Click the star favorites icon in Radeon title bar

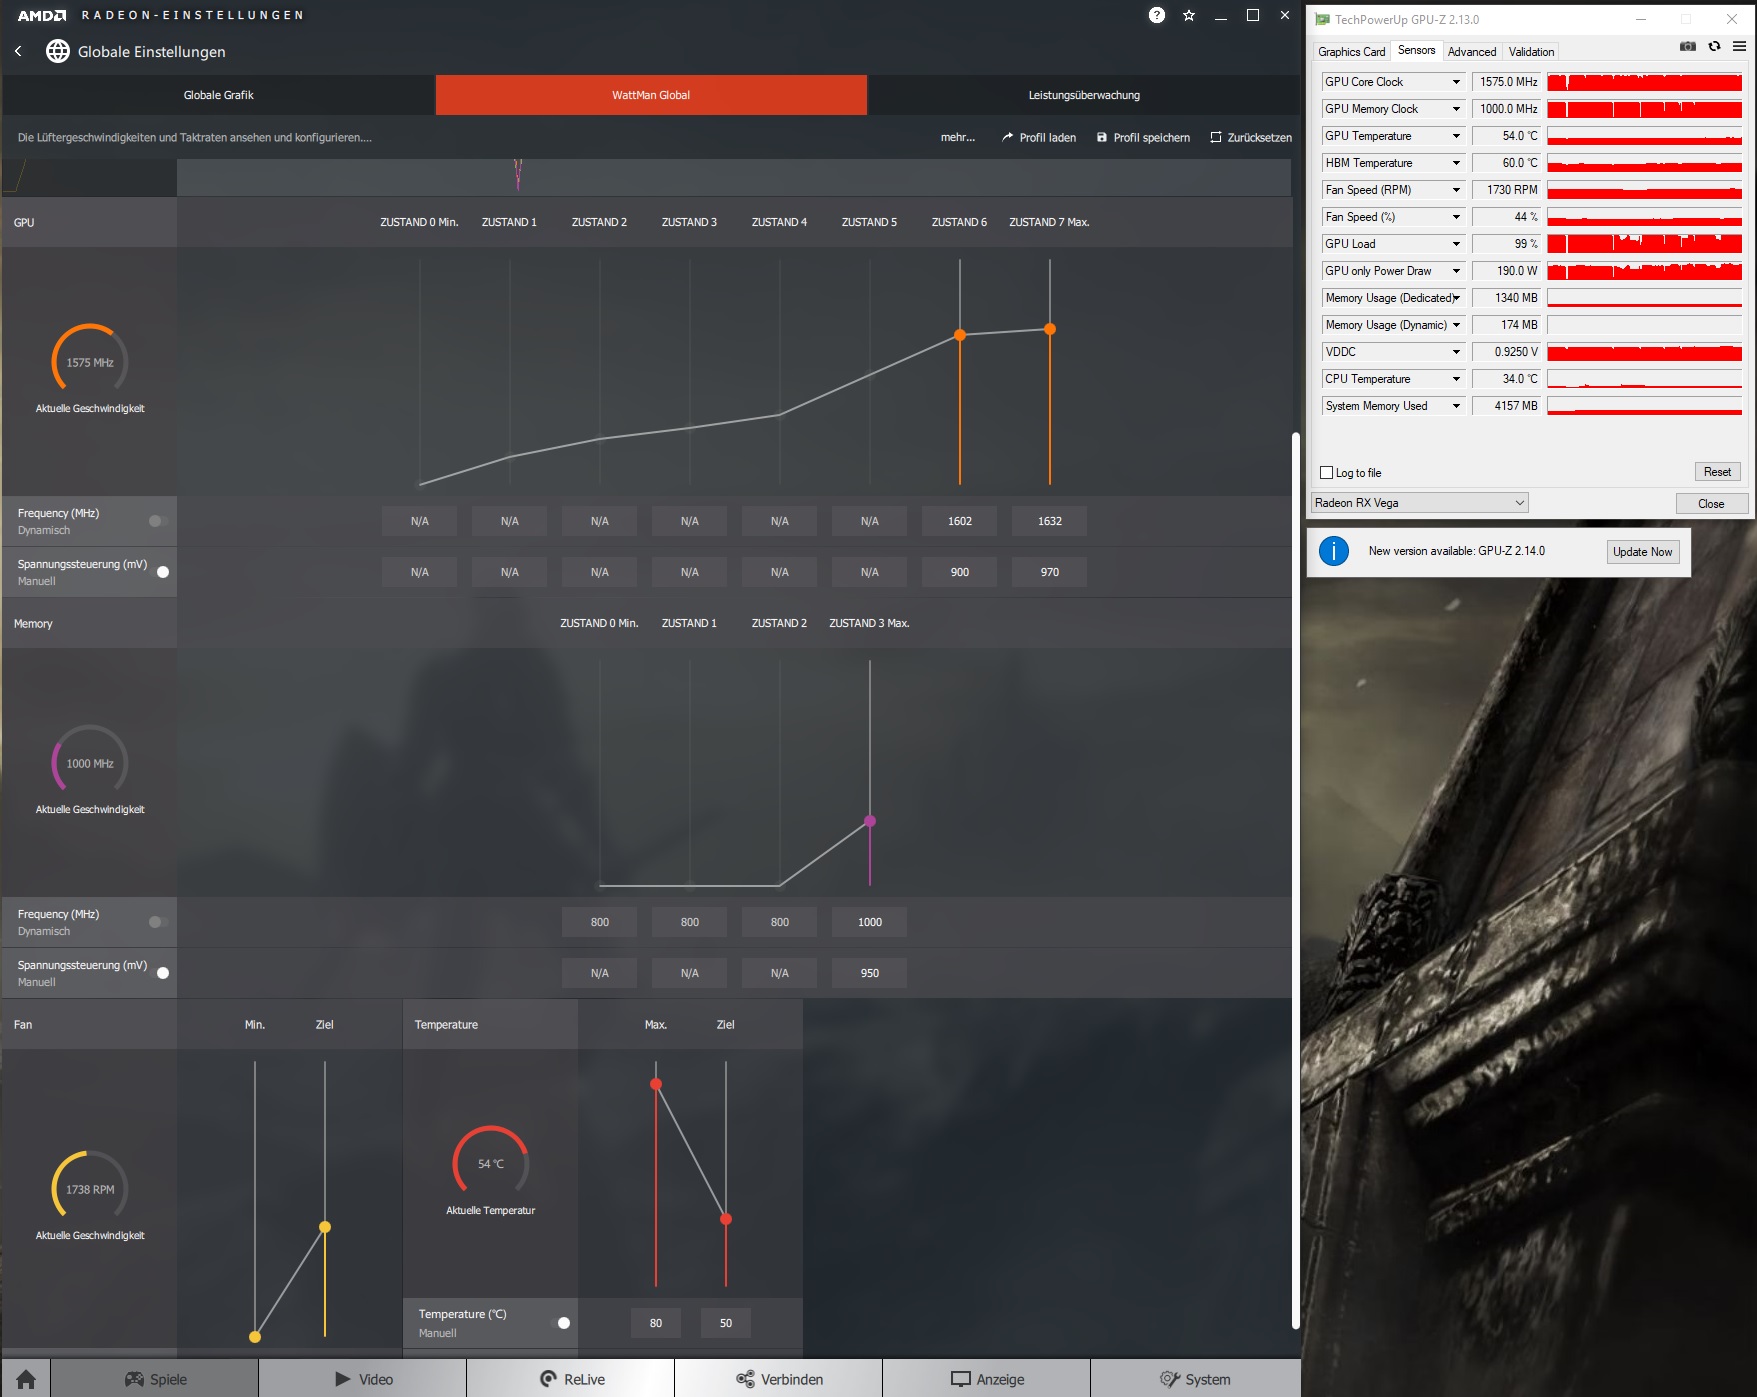[1189, 15]
